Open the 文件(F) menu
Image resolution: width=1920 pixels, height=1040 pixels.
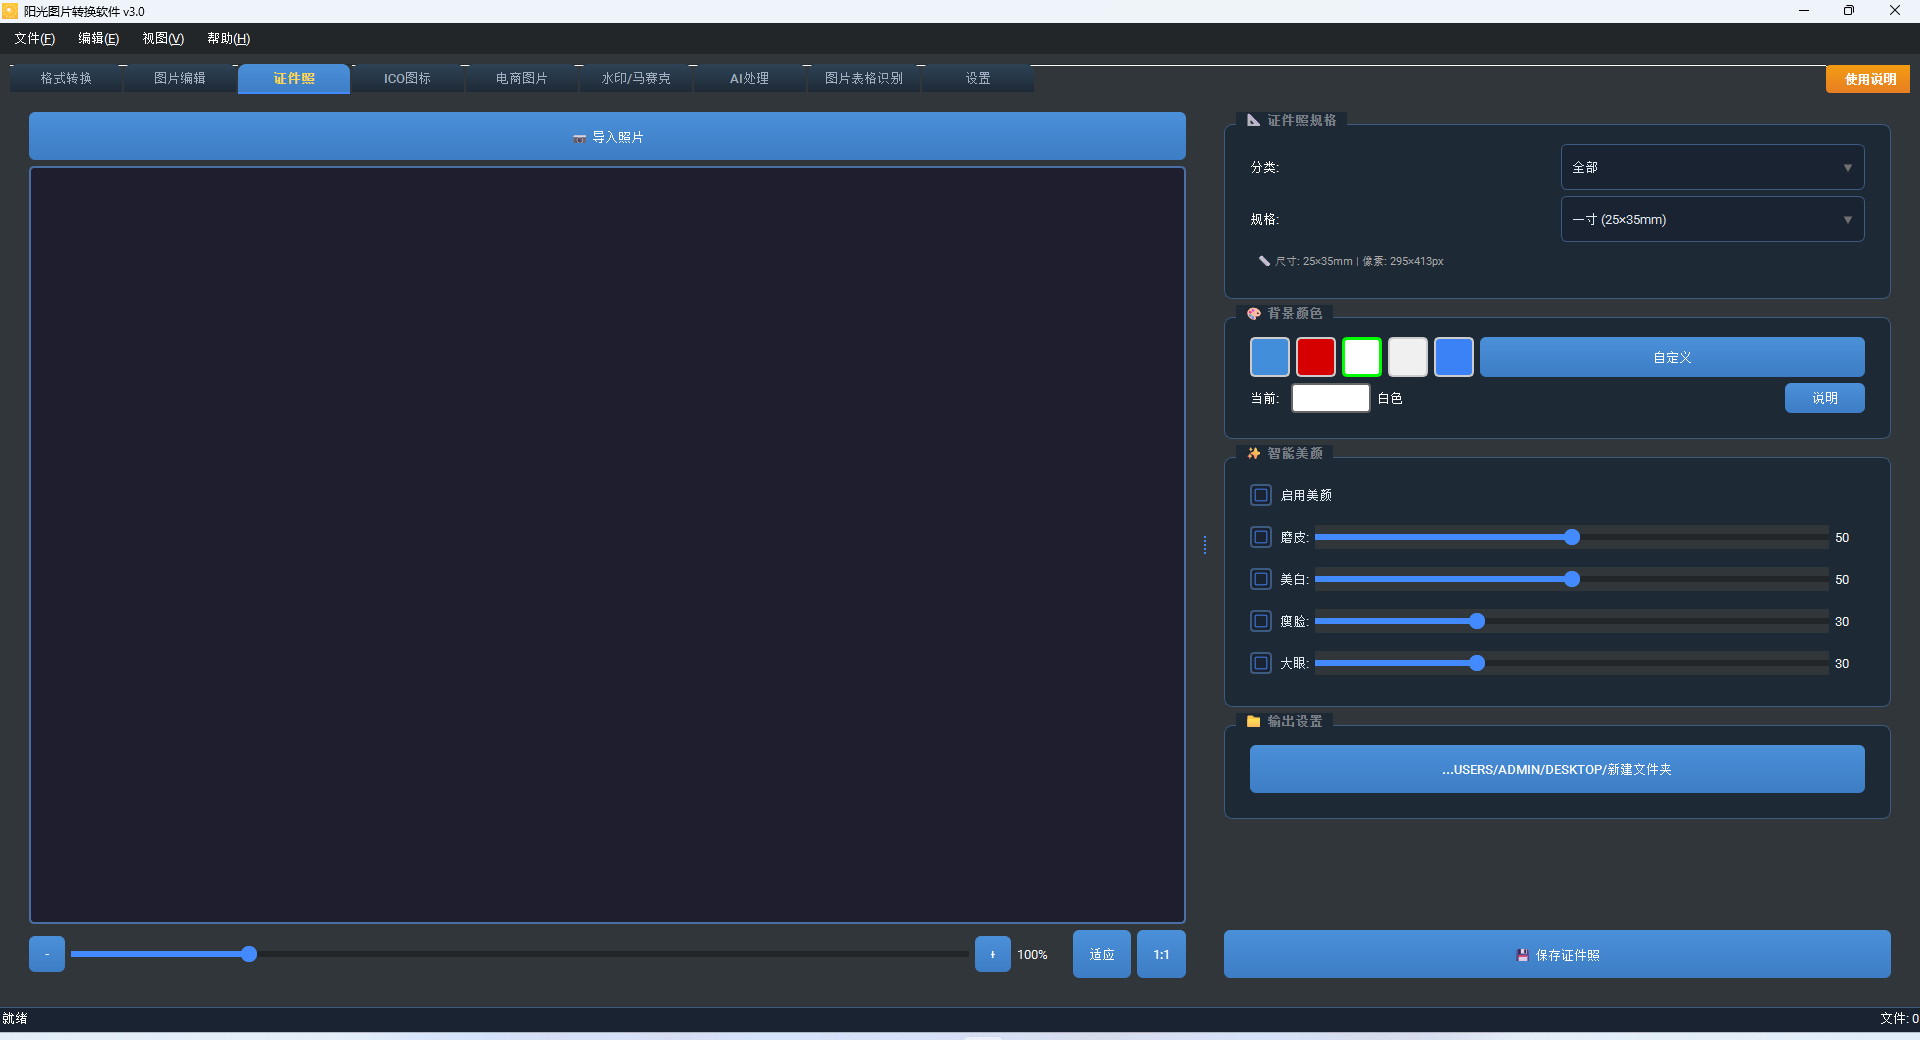(34, 38)
